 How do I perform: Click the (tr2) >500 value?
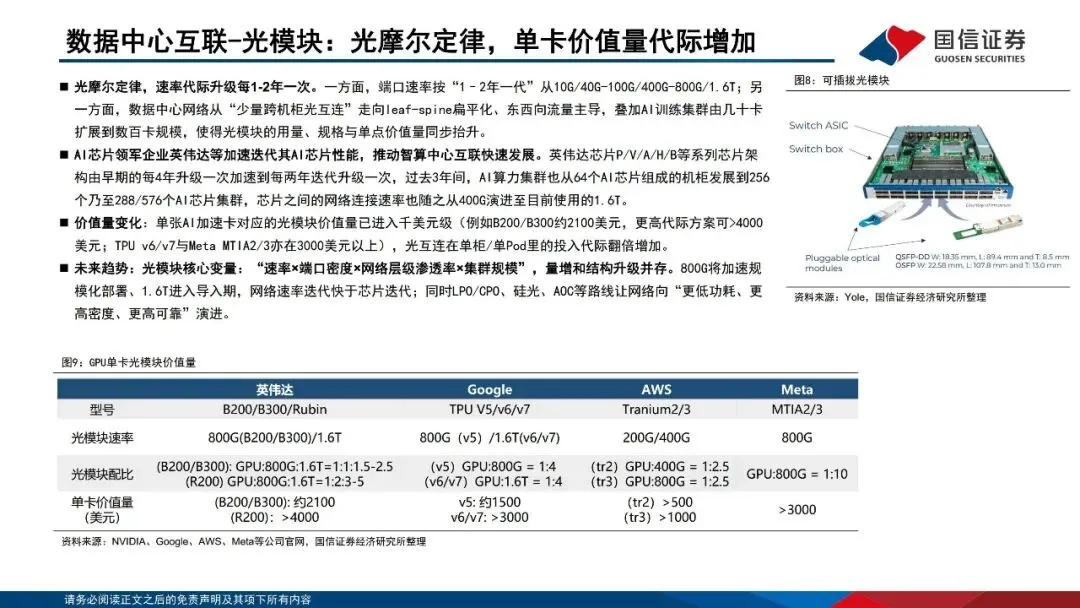click(659, 502)
